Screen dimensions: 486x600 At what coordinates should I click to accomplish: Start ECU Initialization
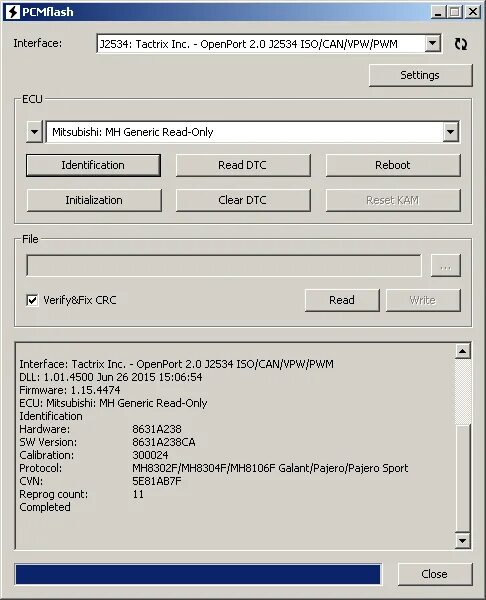click(x=94, y=200)
